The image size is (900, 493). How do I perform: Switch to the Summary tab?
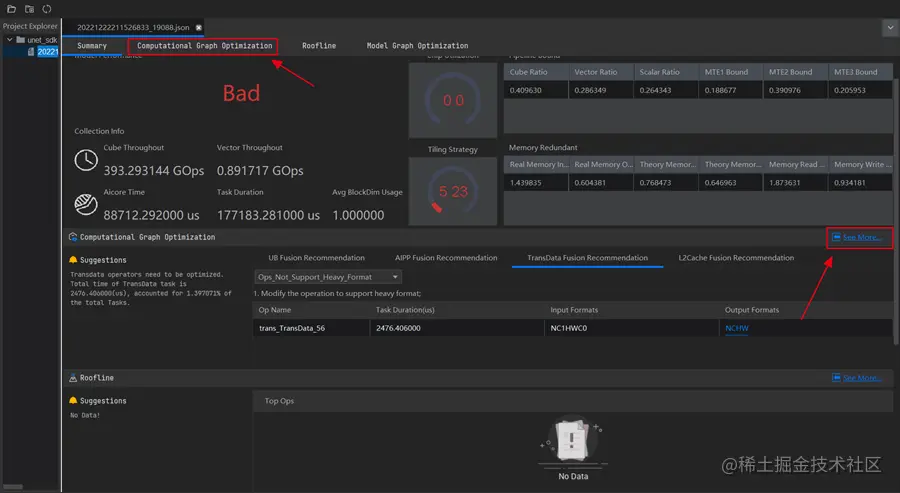pyautogui.click(x=92, y=46)
